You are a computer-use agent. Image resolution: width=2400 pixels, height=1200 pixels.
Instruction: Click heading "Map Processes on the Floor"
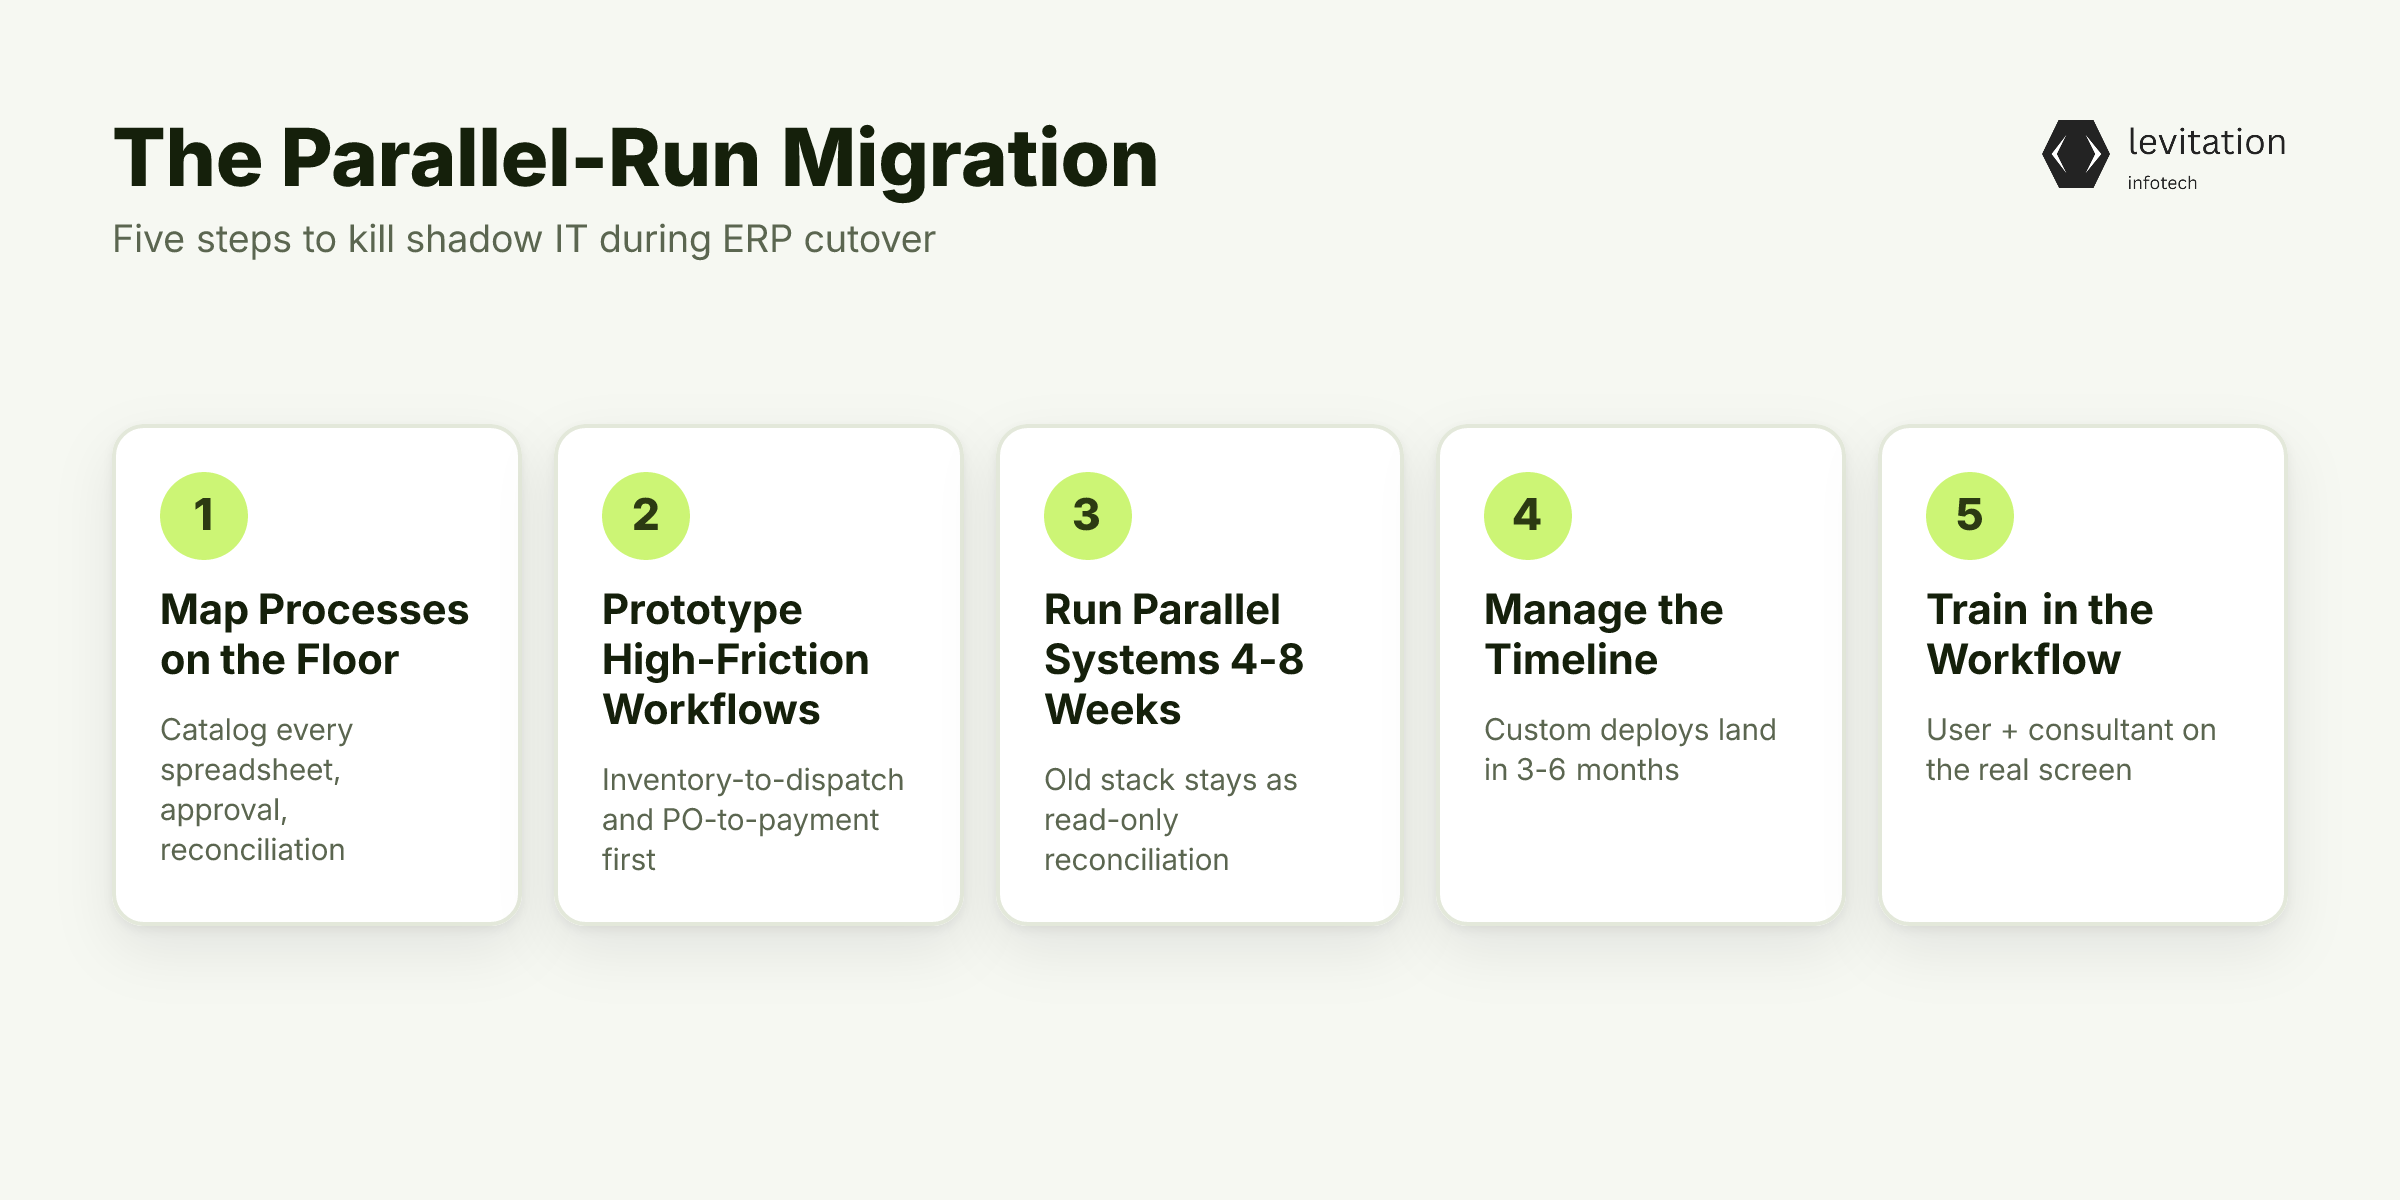click(x=314, y=634)
